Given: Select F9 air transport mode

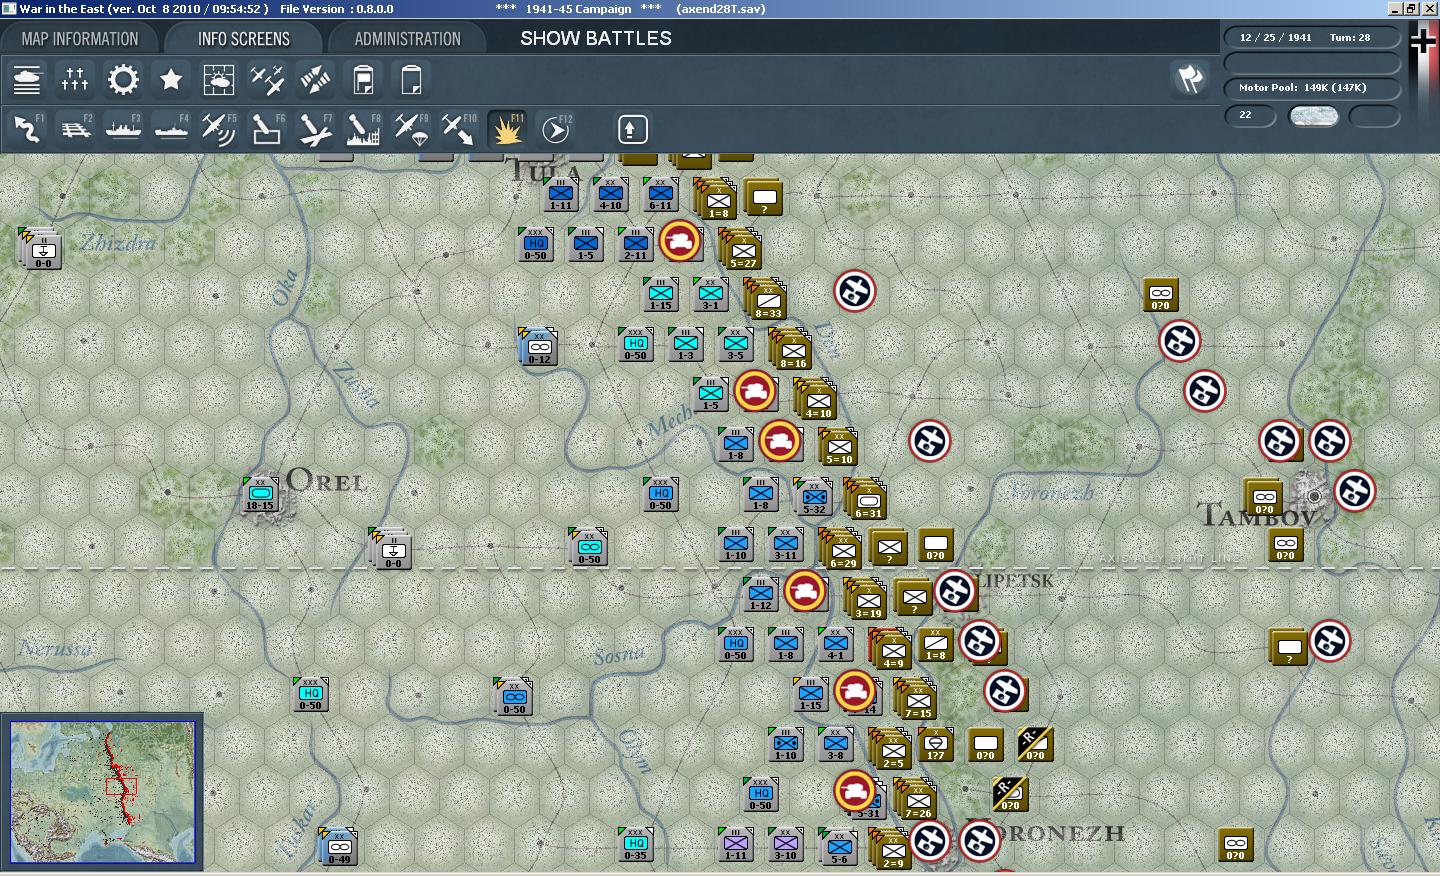Looking at the screenshot, I should point(411,129).
